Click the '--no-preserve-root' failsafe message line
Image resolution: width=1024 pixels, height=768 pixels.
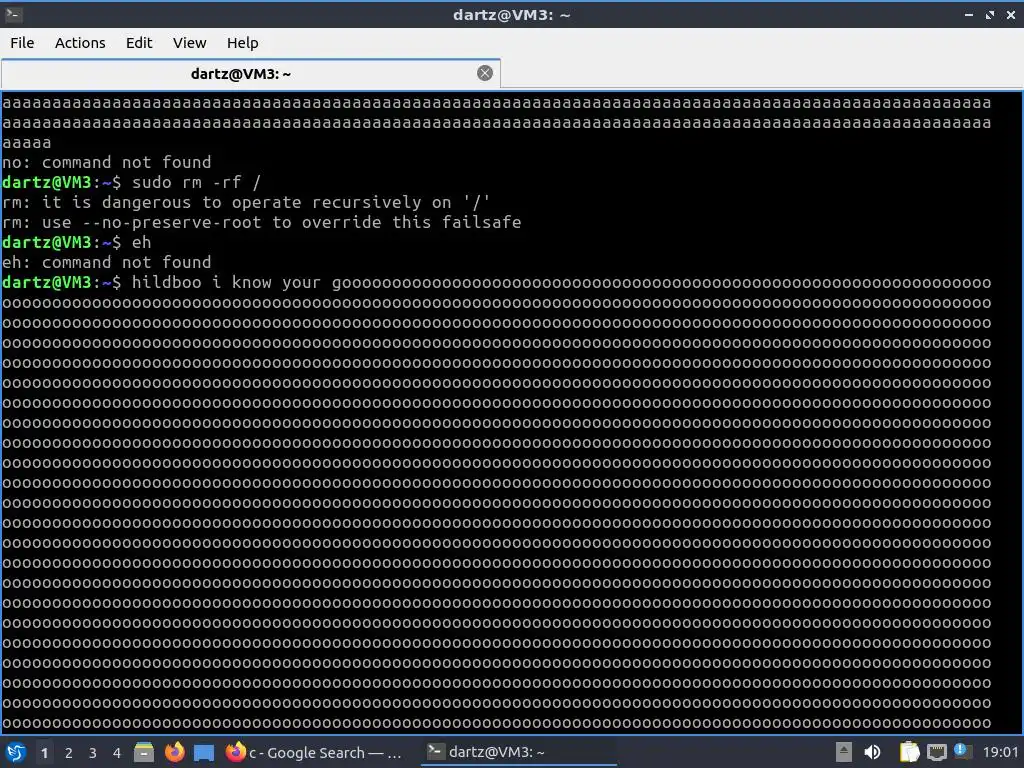click(261, 223)
